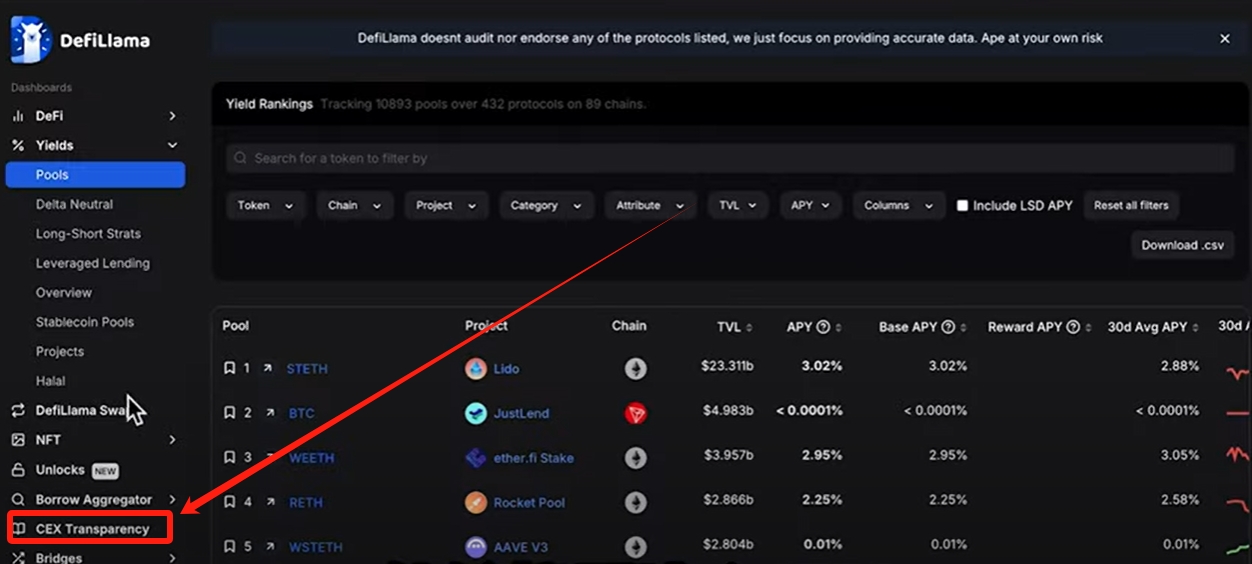
Task: Toggle the Include LSD APY checkbox
Action: click(962, 206)
